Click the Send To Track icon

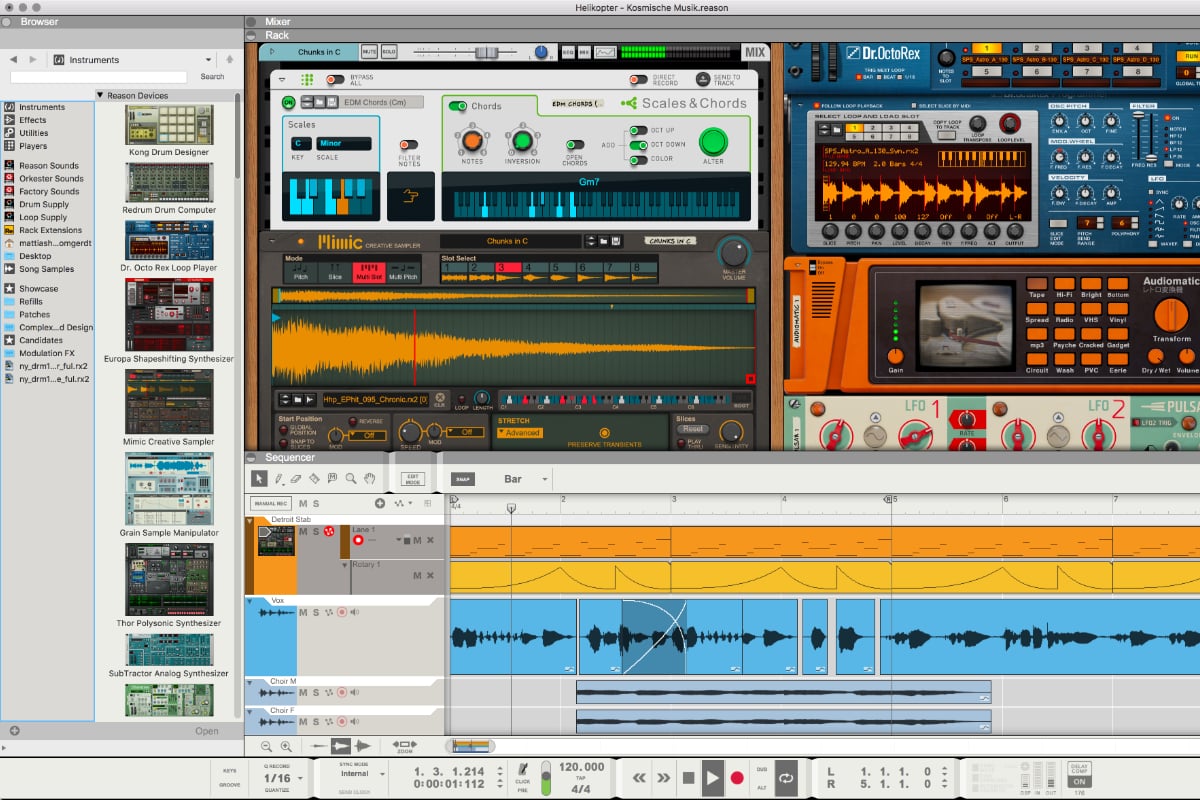pyautogui.click(x=702, y=80)
